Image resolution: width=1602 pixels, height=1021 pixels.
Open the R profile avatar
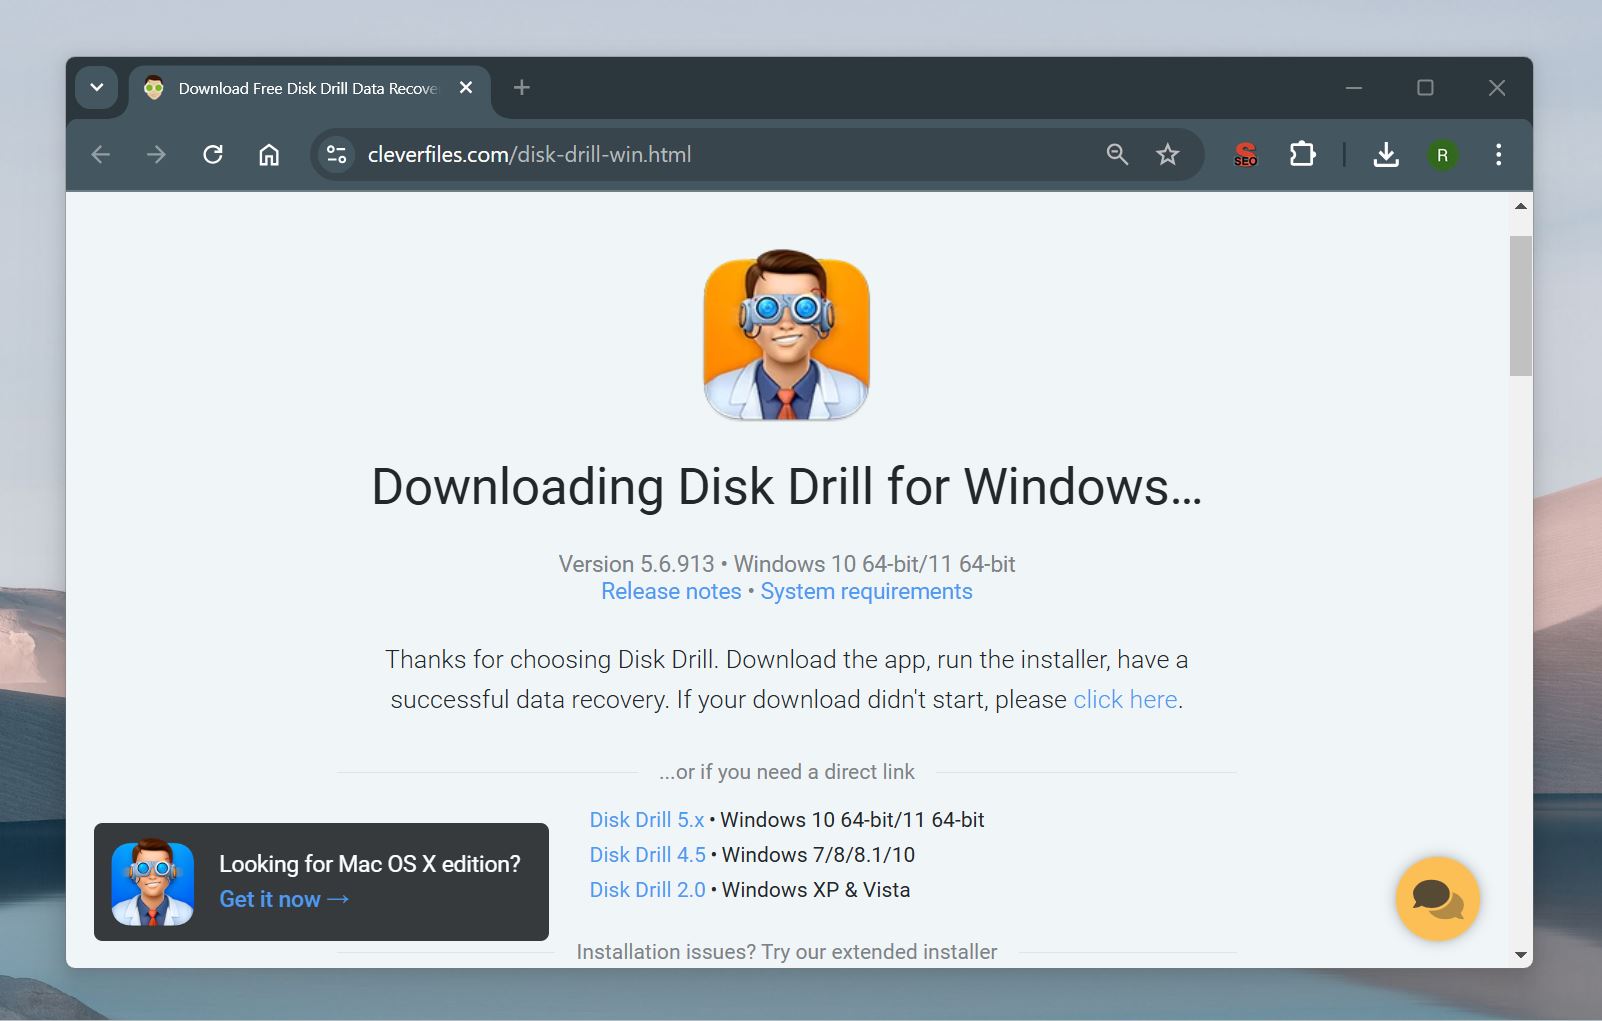point(1442,155)
